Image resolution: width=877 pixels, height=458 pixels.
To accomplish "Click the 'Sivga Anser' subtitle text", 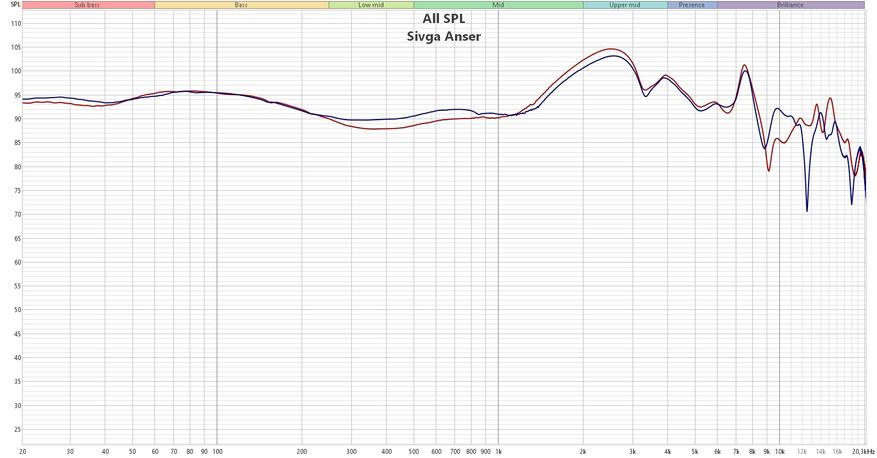I will pos(444,36).
